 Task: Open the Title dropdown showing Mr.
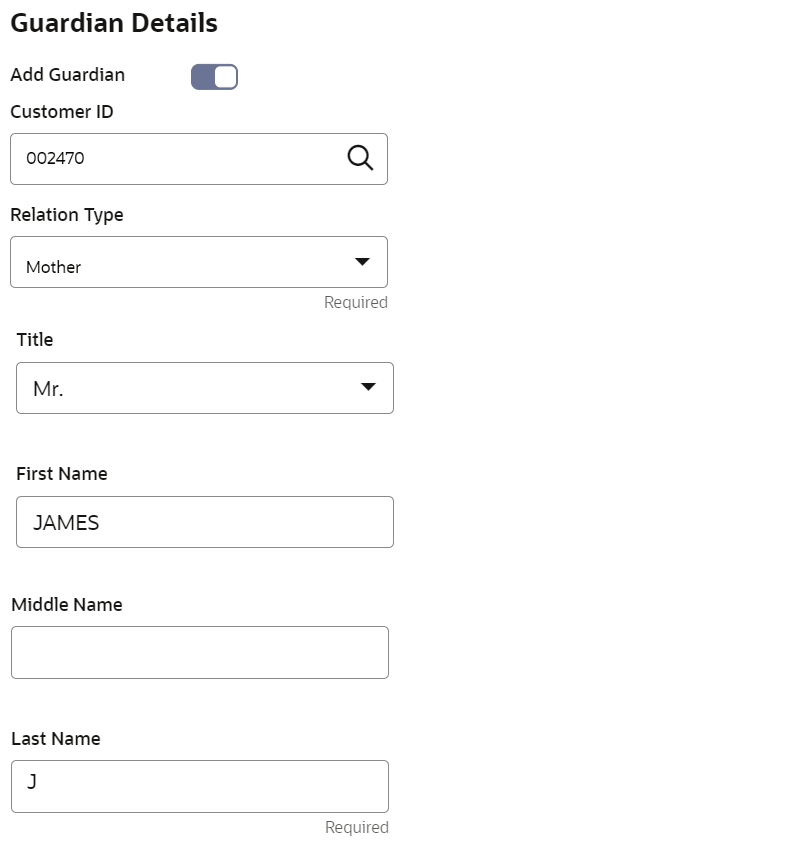click(205, 388)
